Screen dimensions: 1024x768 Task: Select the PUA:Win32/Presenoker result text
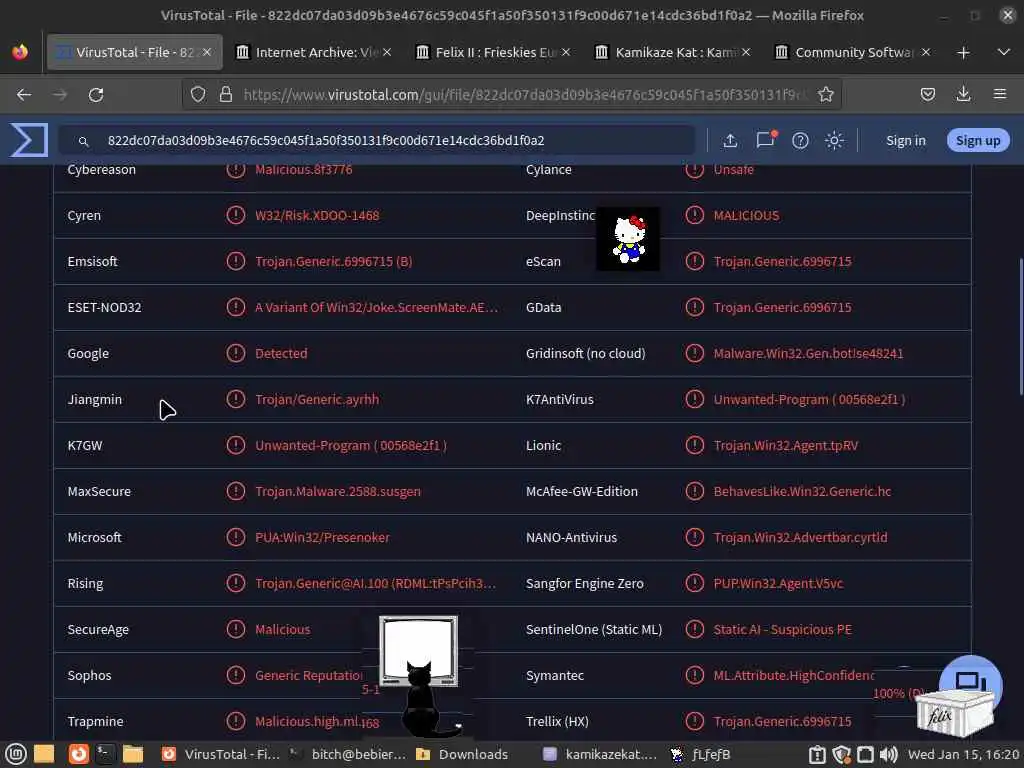322,537
